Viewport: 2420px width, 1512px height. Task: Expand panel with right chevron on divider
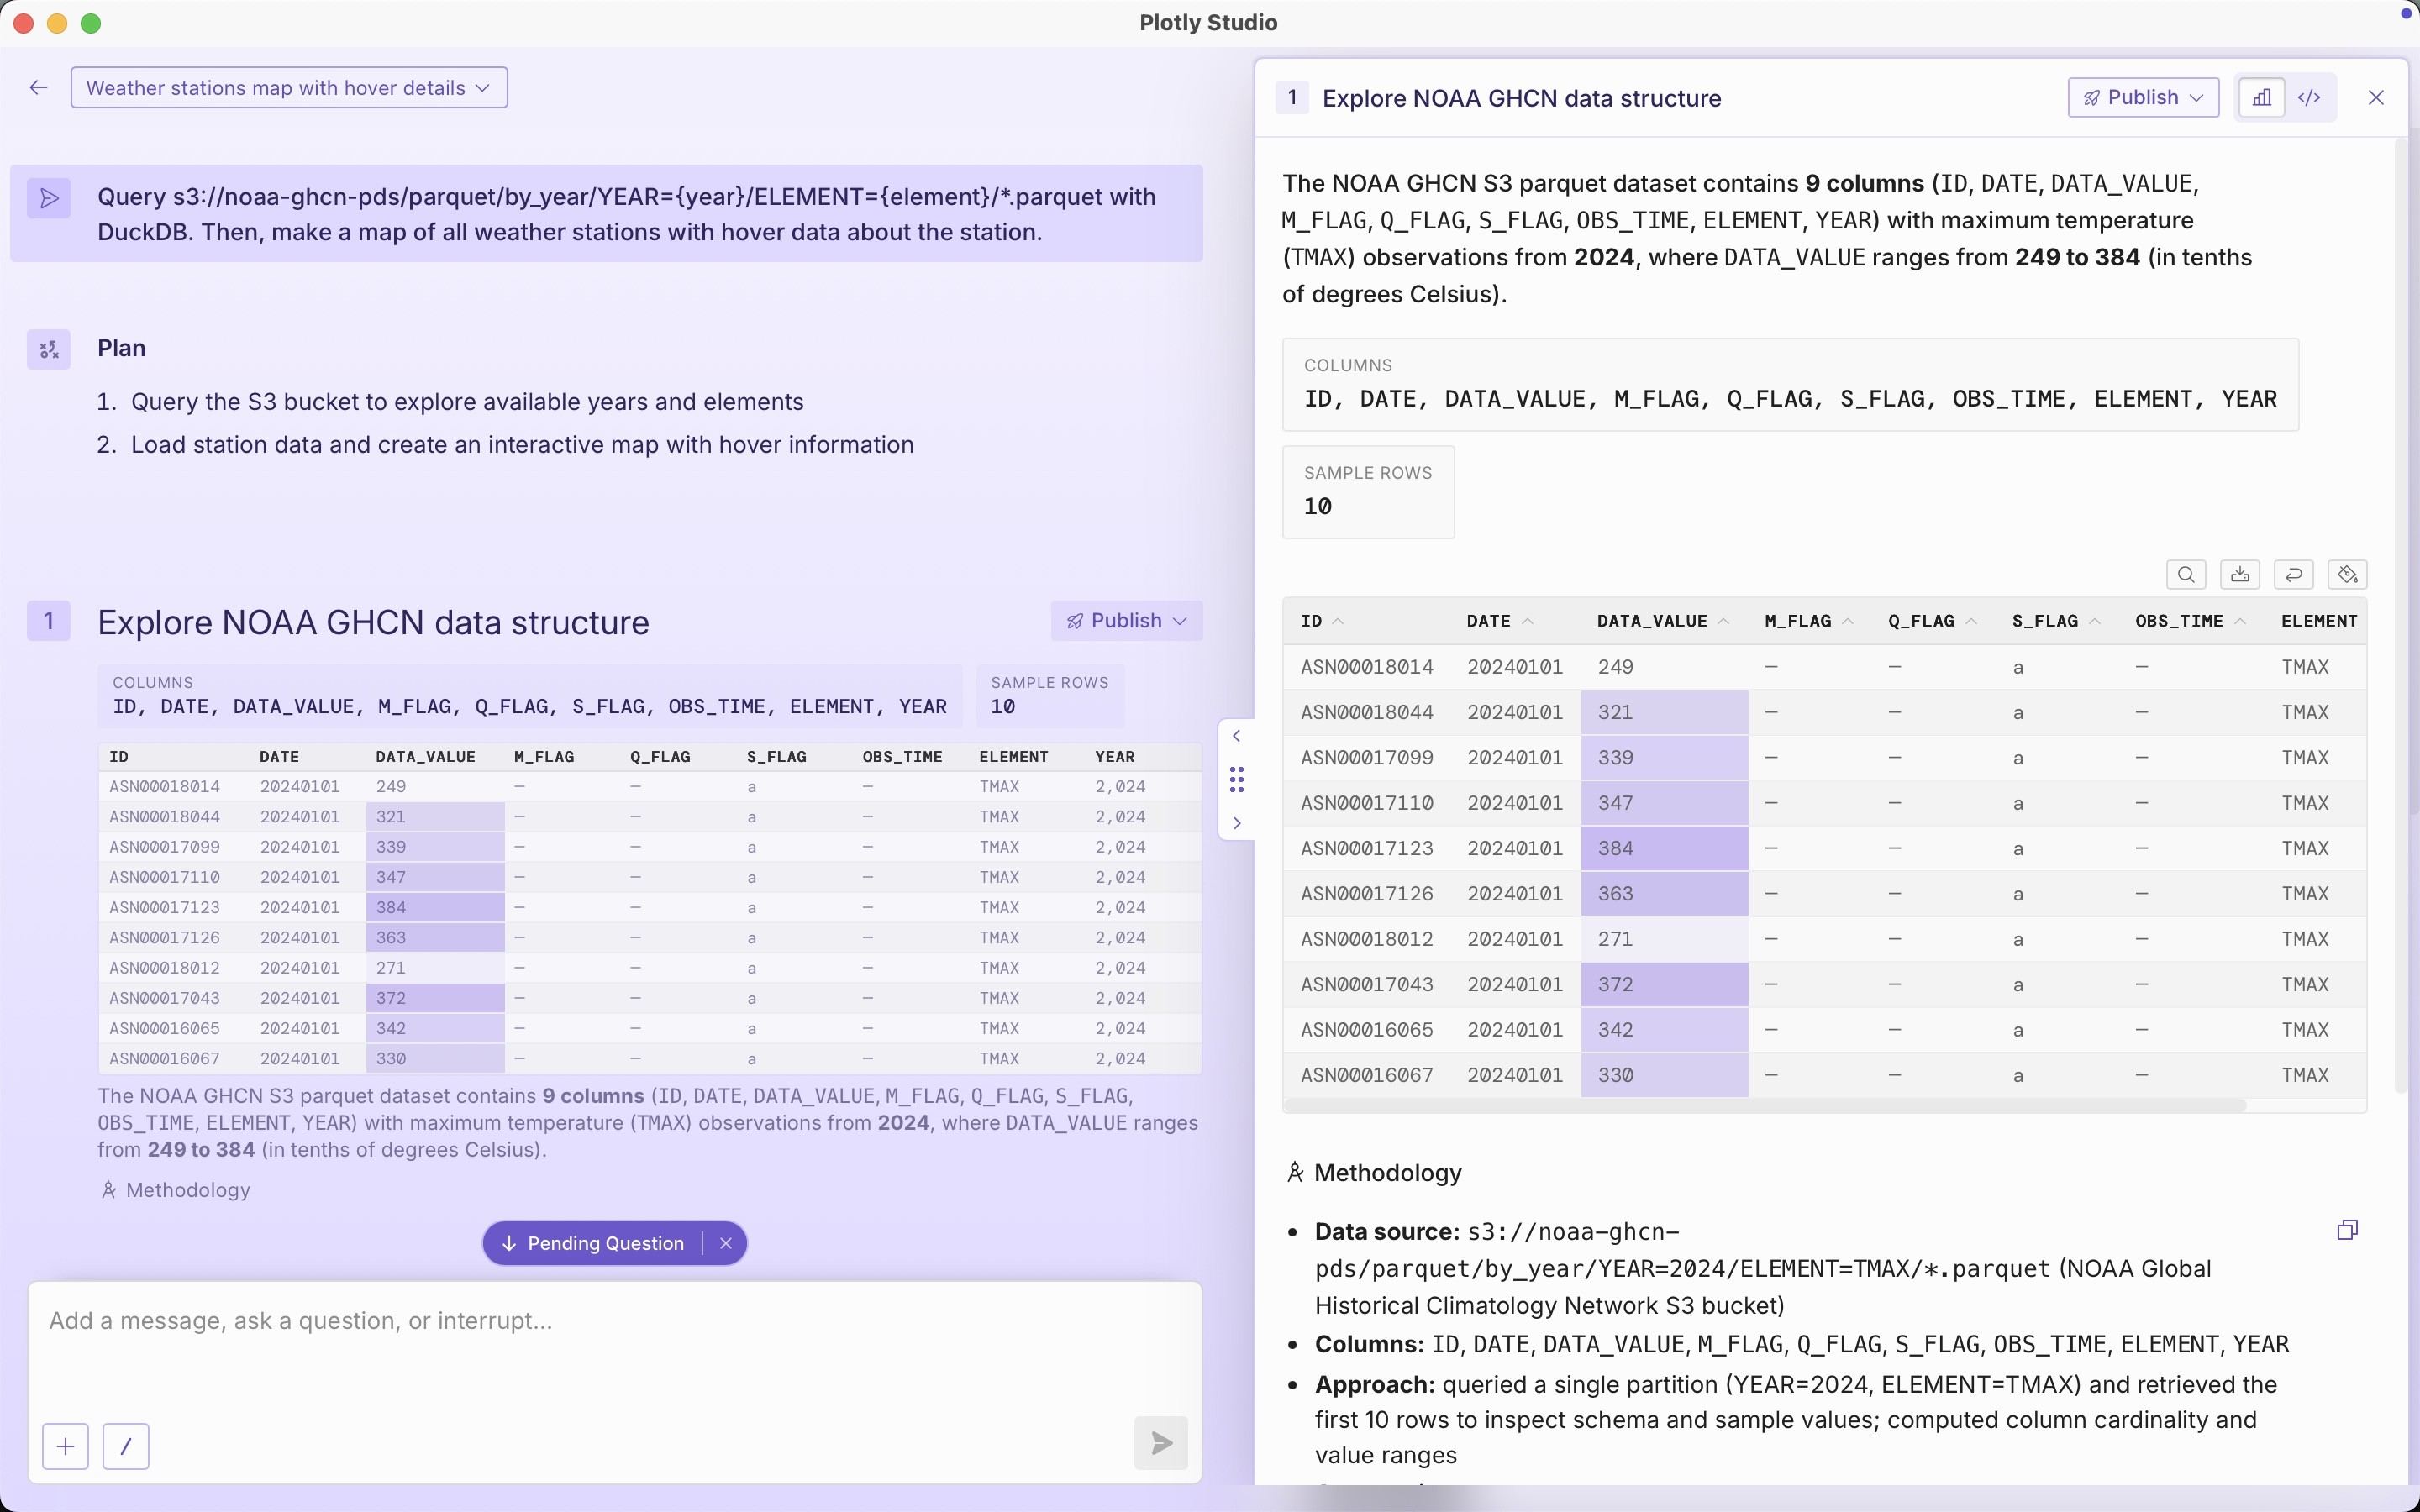1237,823
